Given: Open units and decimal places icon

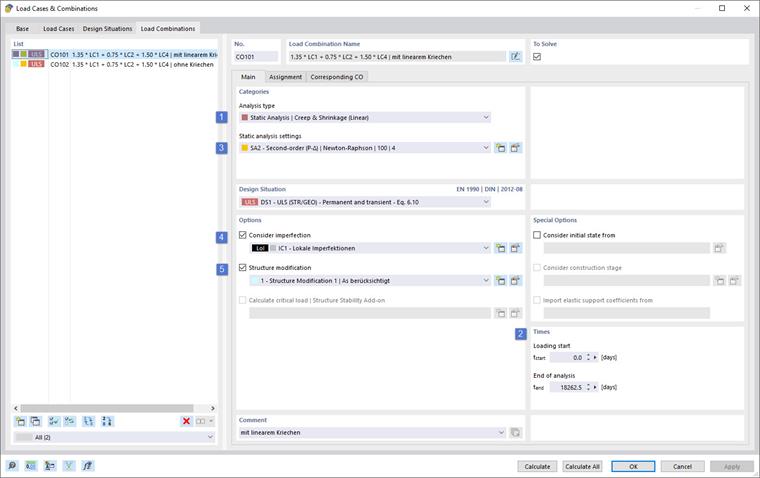Looking at the screenshot, I should pos(31,466).
